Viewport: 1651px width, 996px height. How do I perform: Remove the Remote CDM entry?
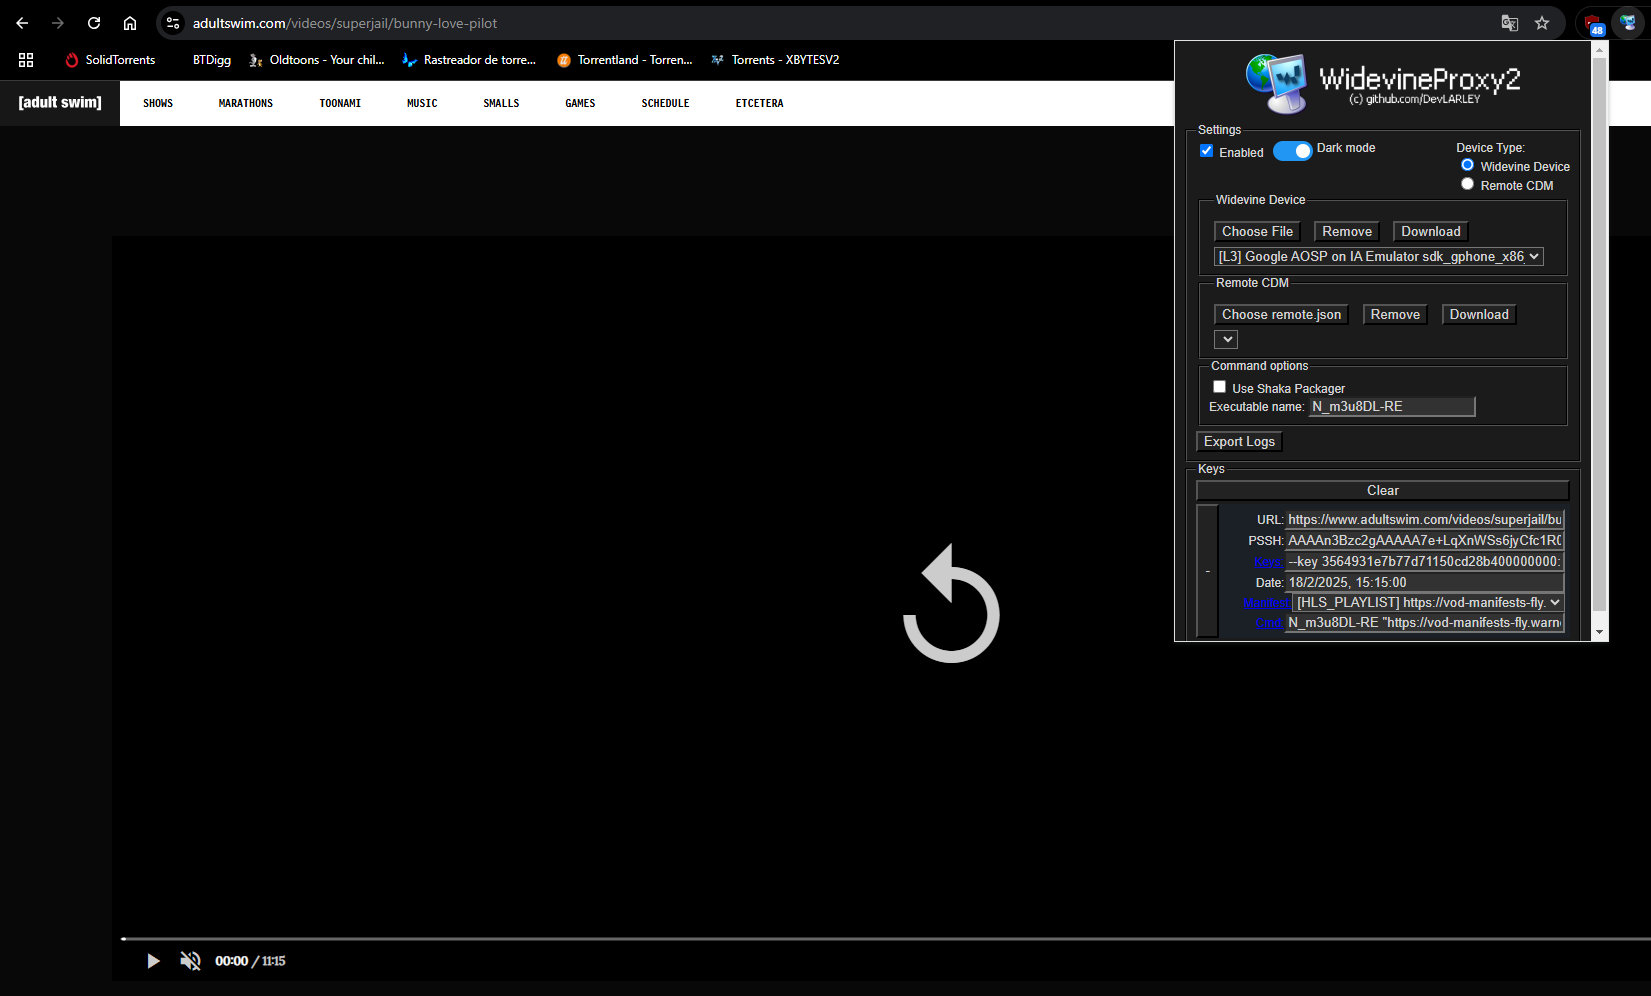tap(1395, 315)
